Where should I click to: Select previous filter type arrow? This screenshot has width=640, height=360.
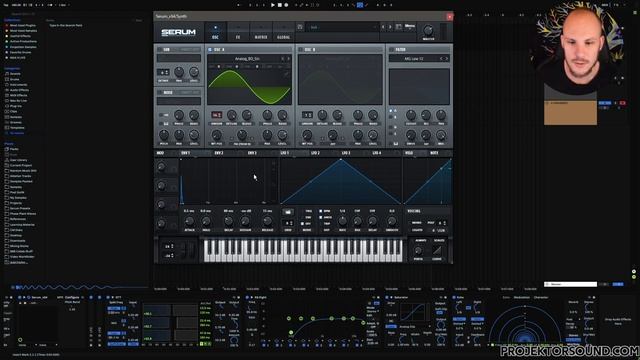[441, 59]
